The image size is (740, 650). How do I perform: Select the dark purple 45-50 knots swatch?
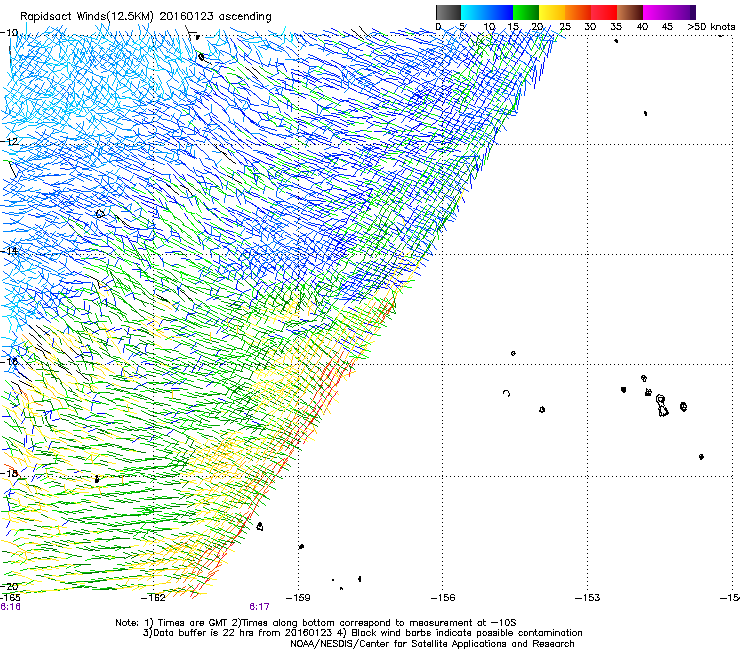click(x=682, y=12)
